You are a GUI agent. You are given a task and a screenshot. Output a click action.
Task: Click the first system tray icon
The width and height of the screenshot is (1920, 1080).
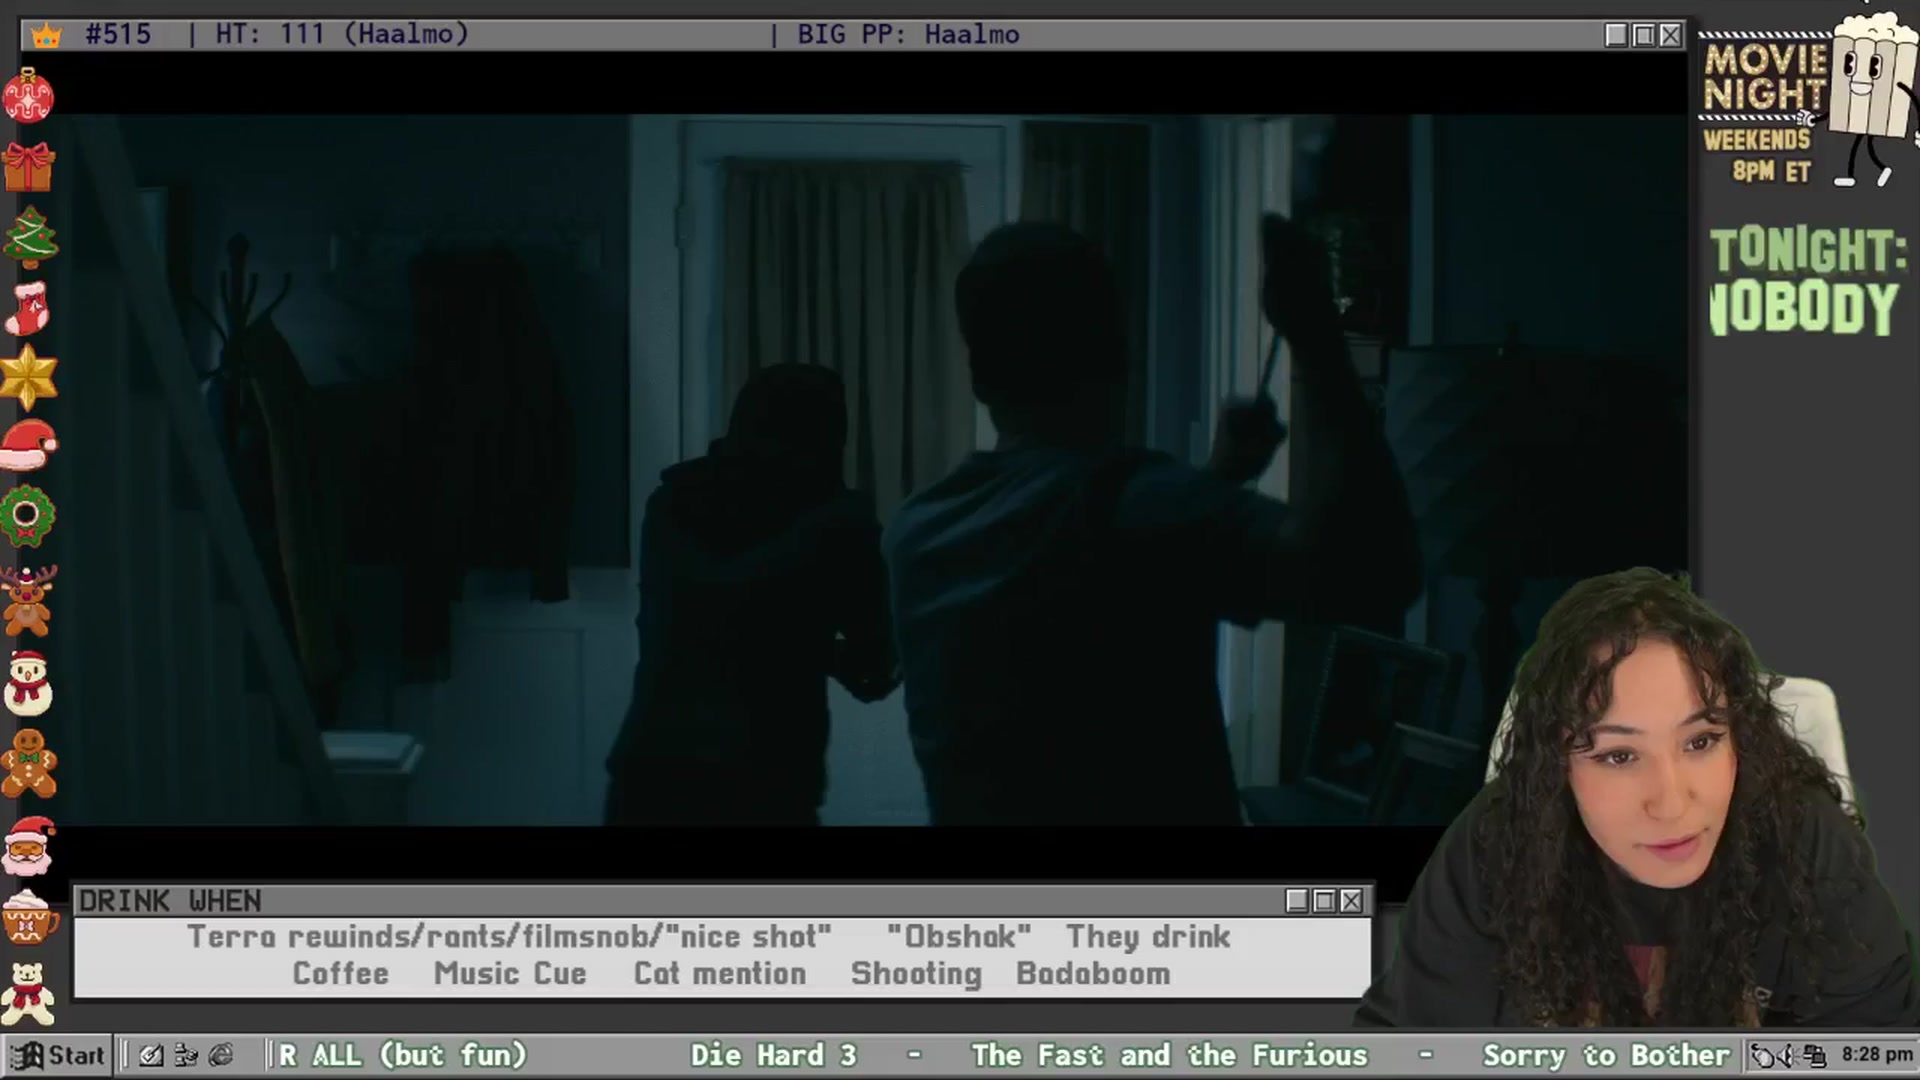(x=1764, y=1055)
